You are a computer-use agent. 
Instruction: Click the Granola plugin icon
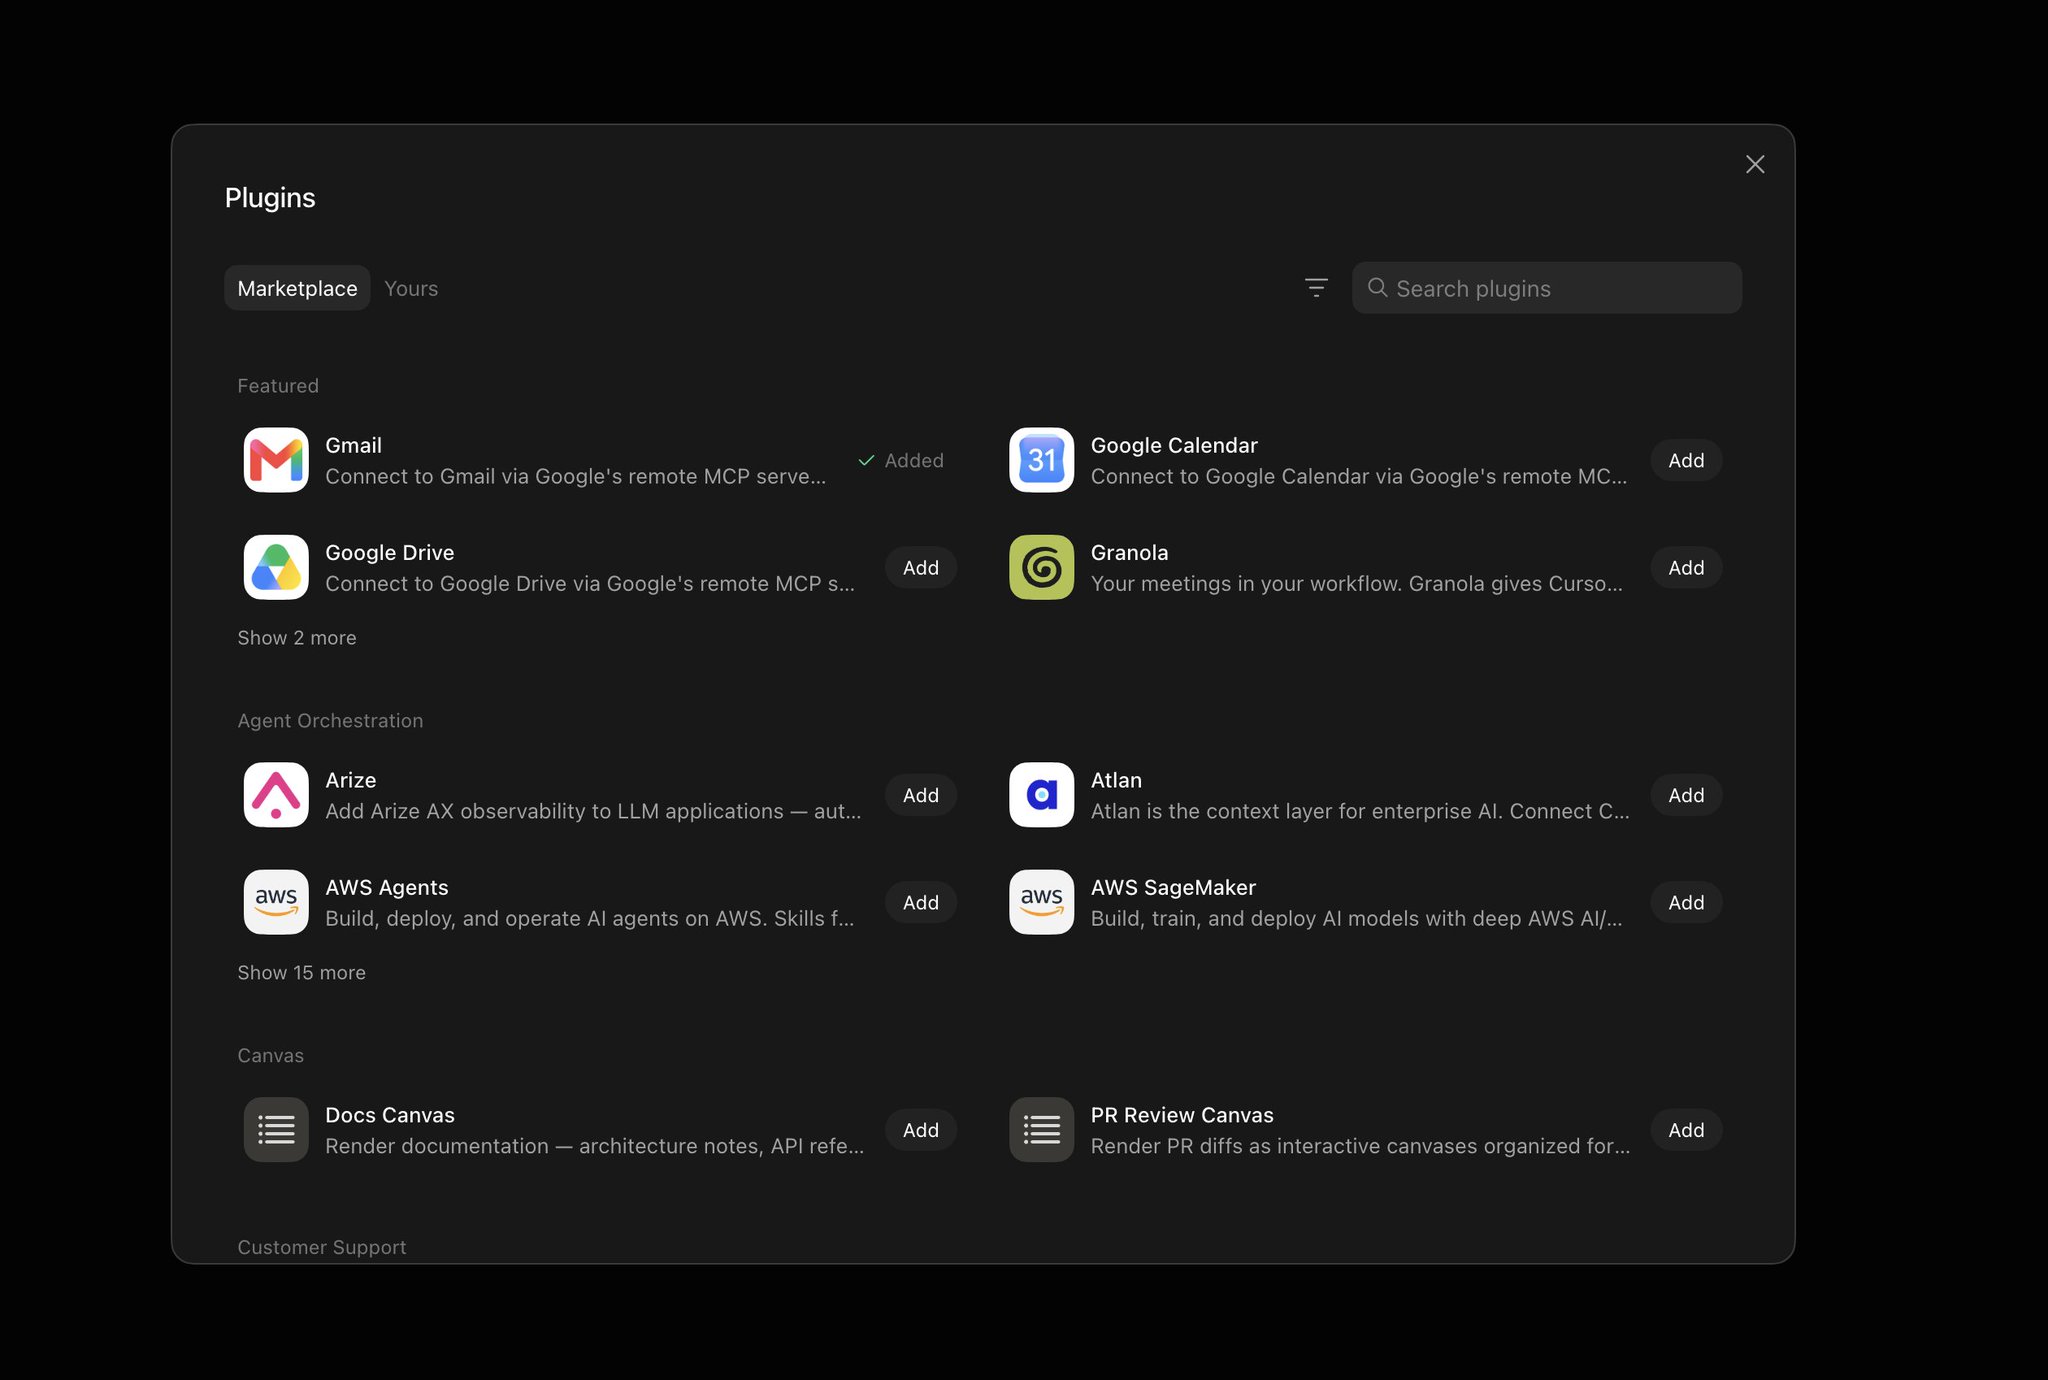(1041, 567)
